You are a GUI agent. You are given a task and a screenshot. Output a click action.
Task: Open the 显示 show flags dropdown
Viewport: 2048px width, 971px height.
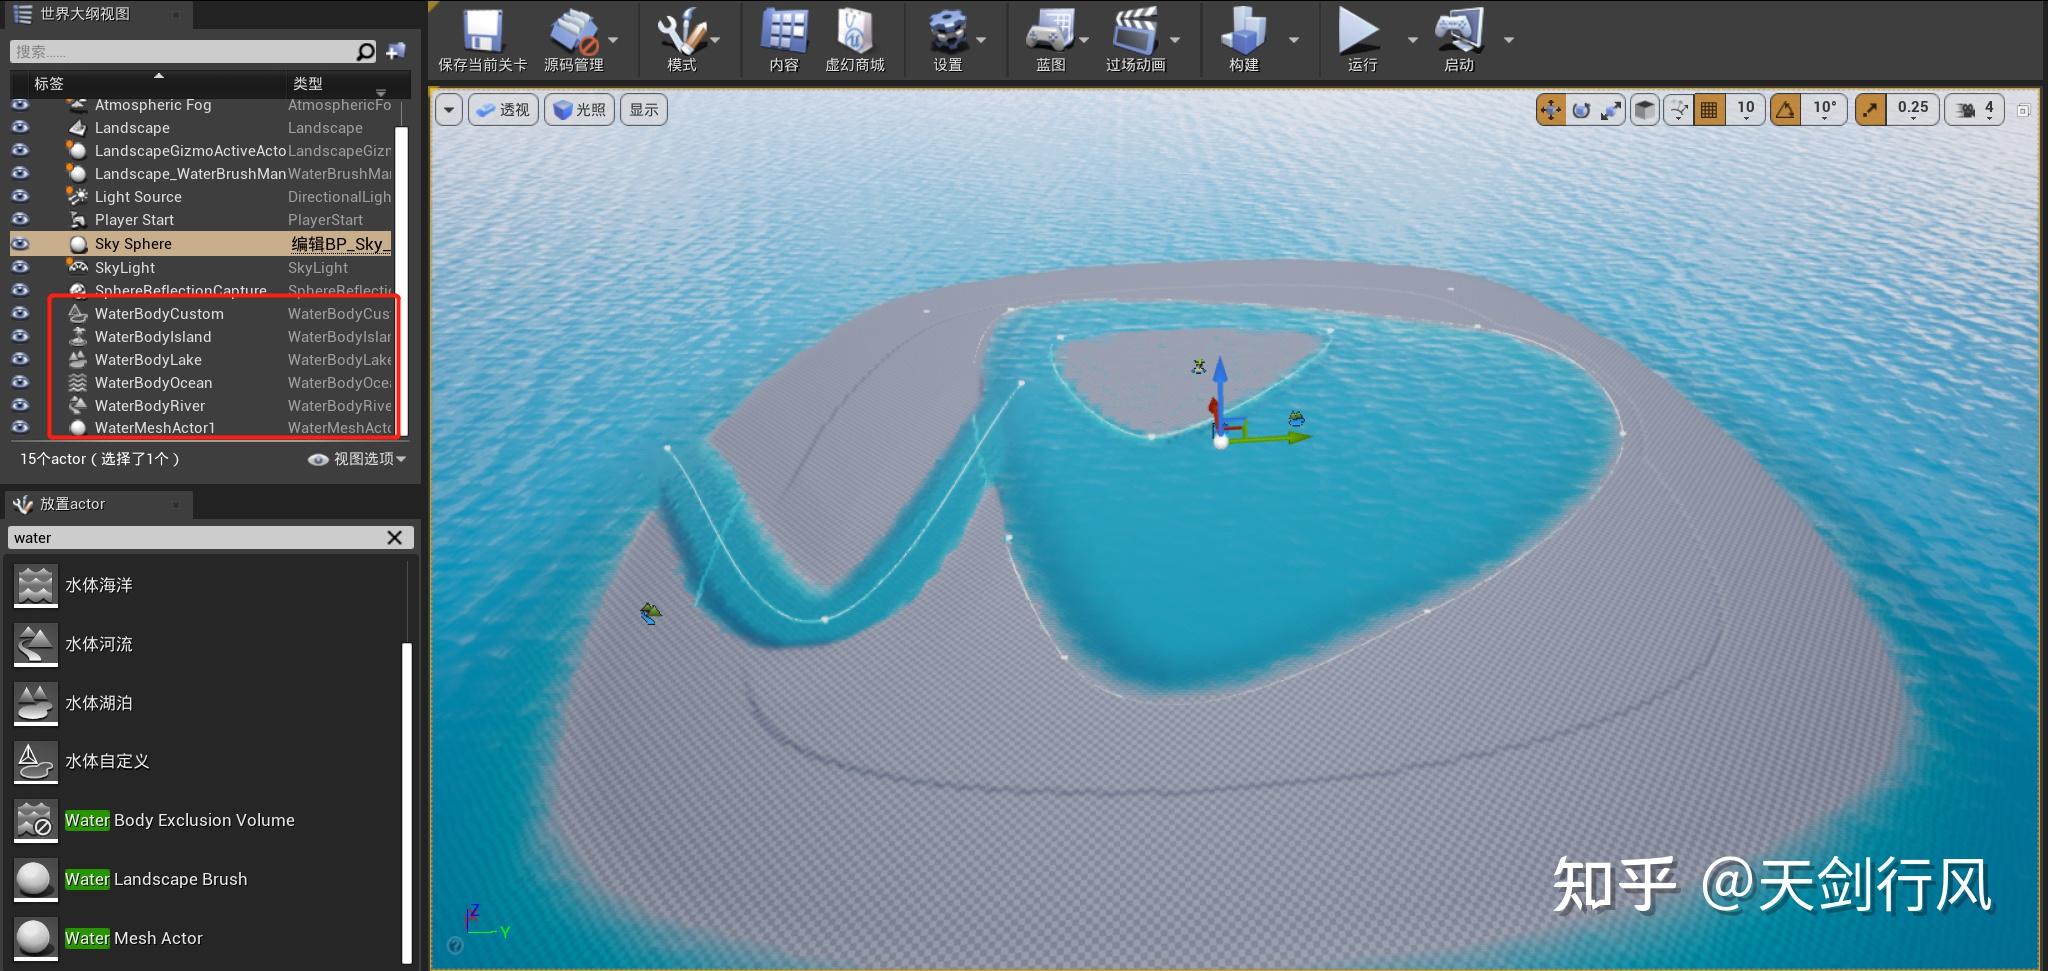(643, 109)
